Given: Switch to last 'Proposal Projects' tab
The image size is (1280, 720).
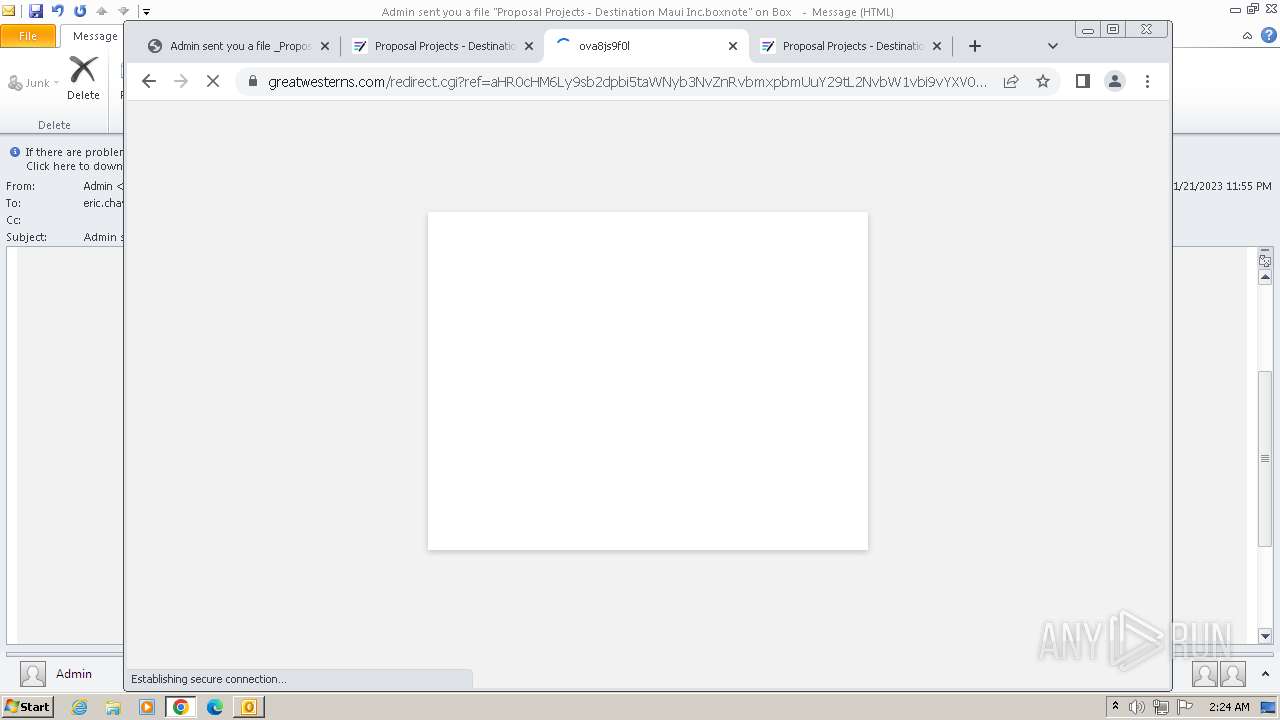Looking at the screenshot, I should (850, 46).
